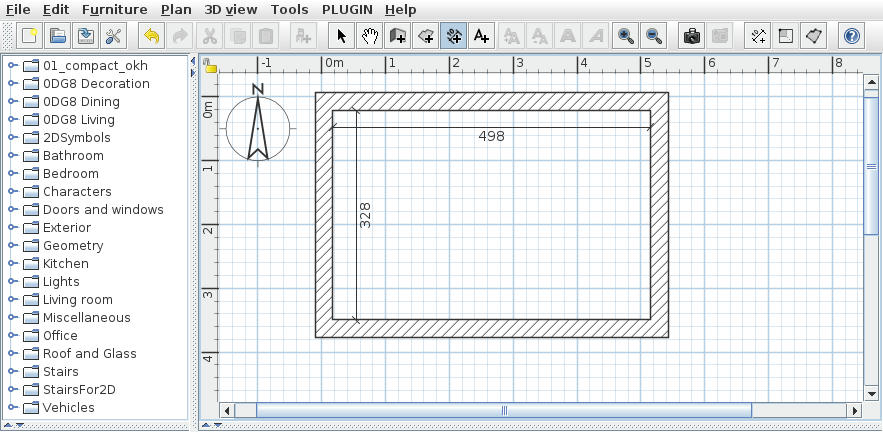Click the Create video icon
The height and width of the screenshot is (432, 883).
point(720,37)
